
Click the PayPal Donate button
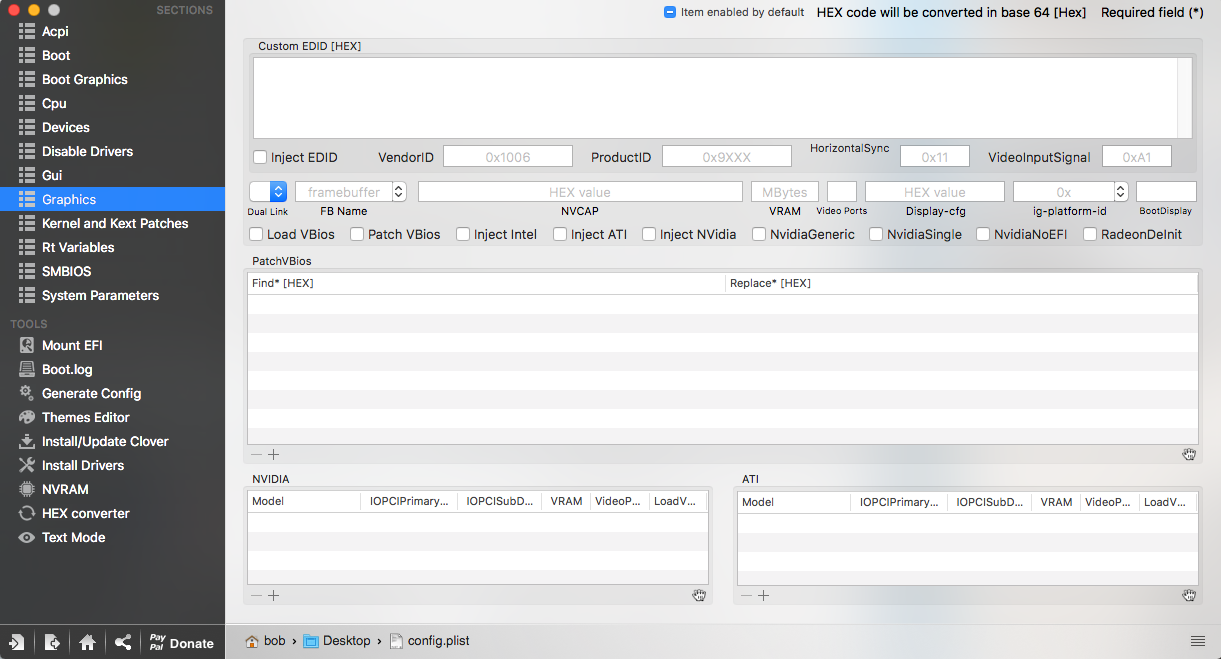tap(181, 642)
